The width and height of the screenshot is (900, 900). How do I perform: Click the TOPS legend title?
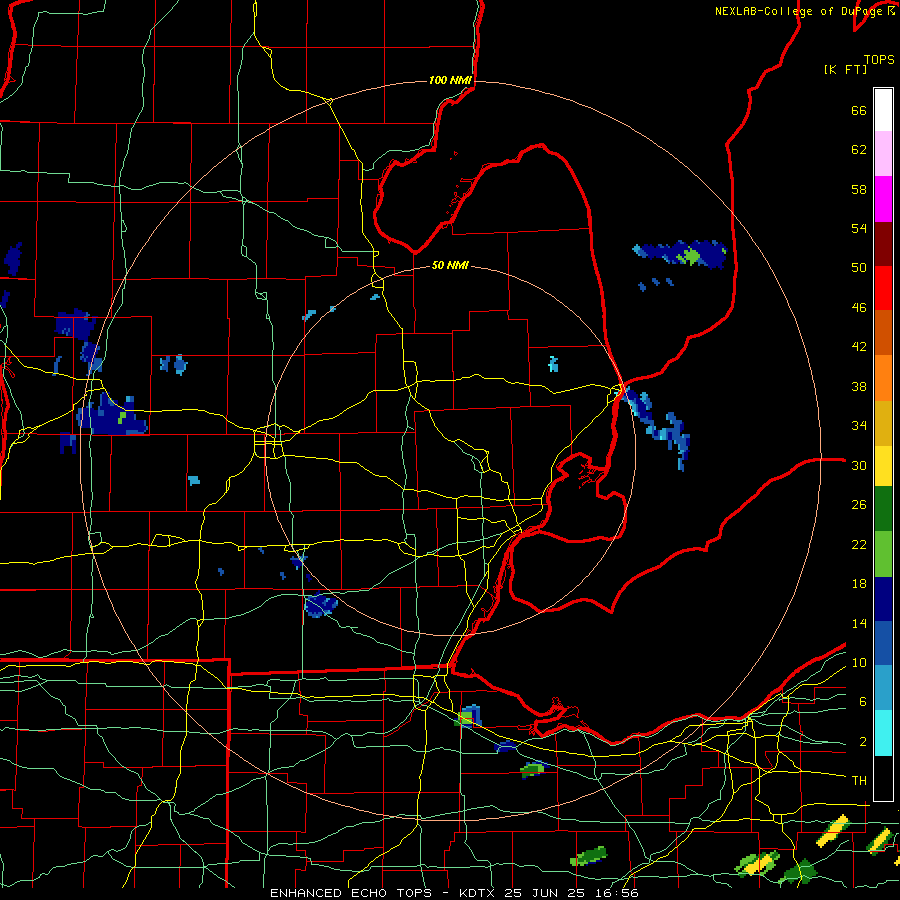pos(879,60)
